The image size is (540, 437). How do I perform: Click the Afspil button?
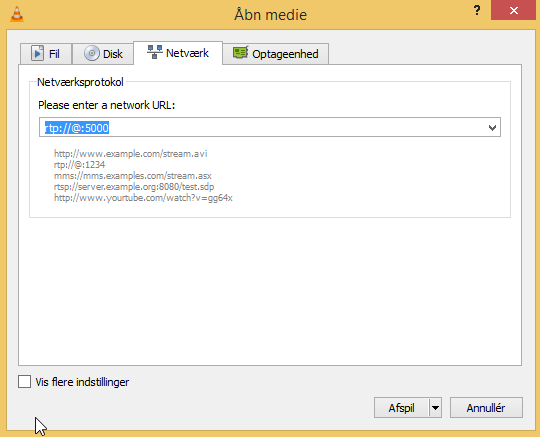point(402,408)
